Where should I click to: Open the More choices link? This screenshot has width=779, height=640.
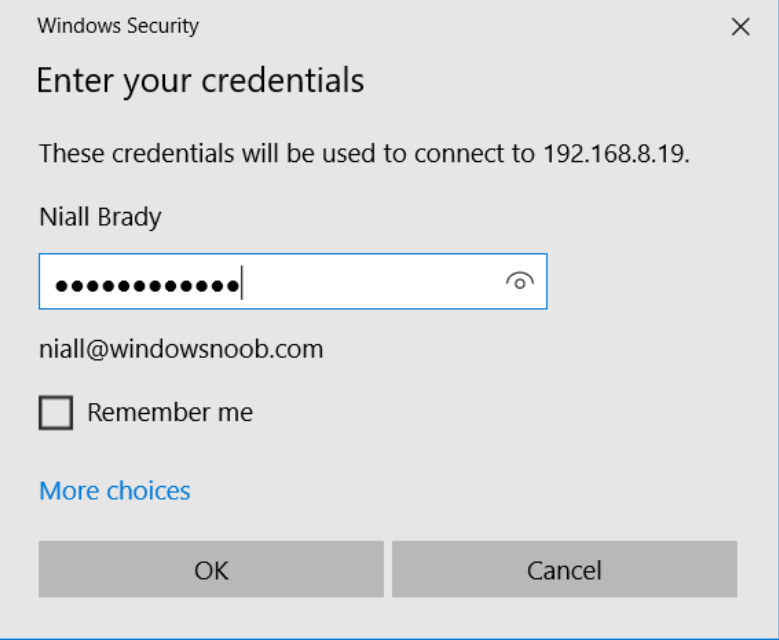pyautogui.click(x=115, y=491)
